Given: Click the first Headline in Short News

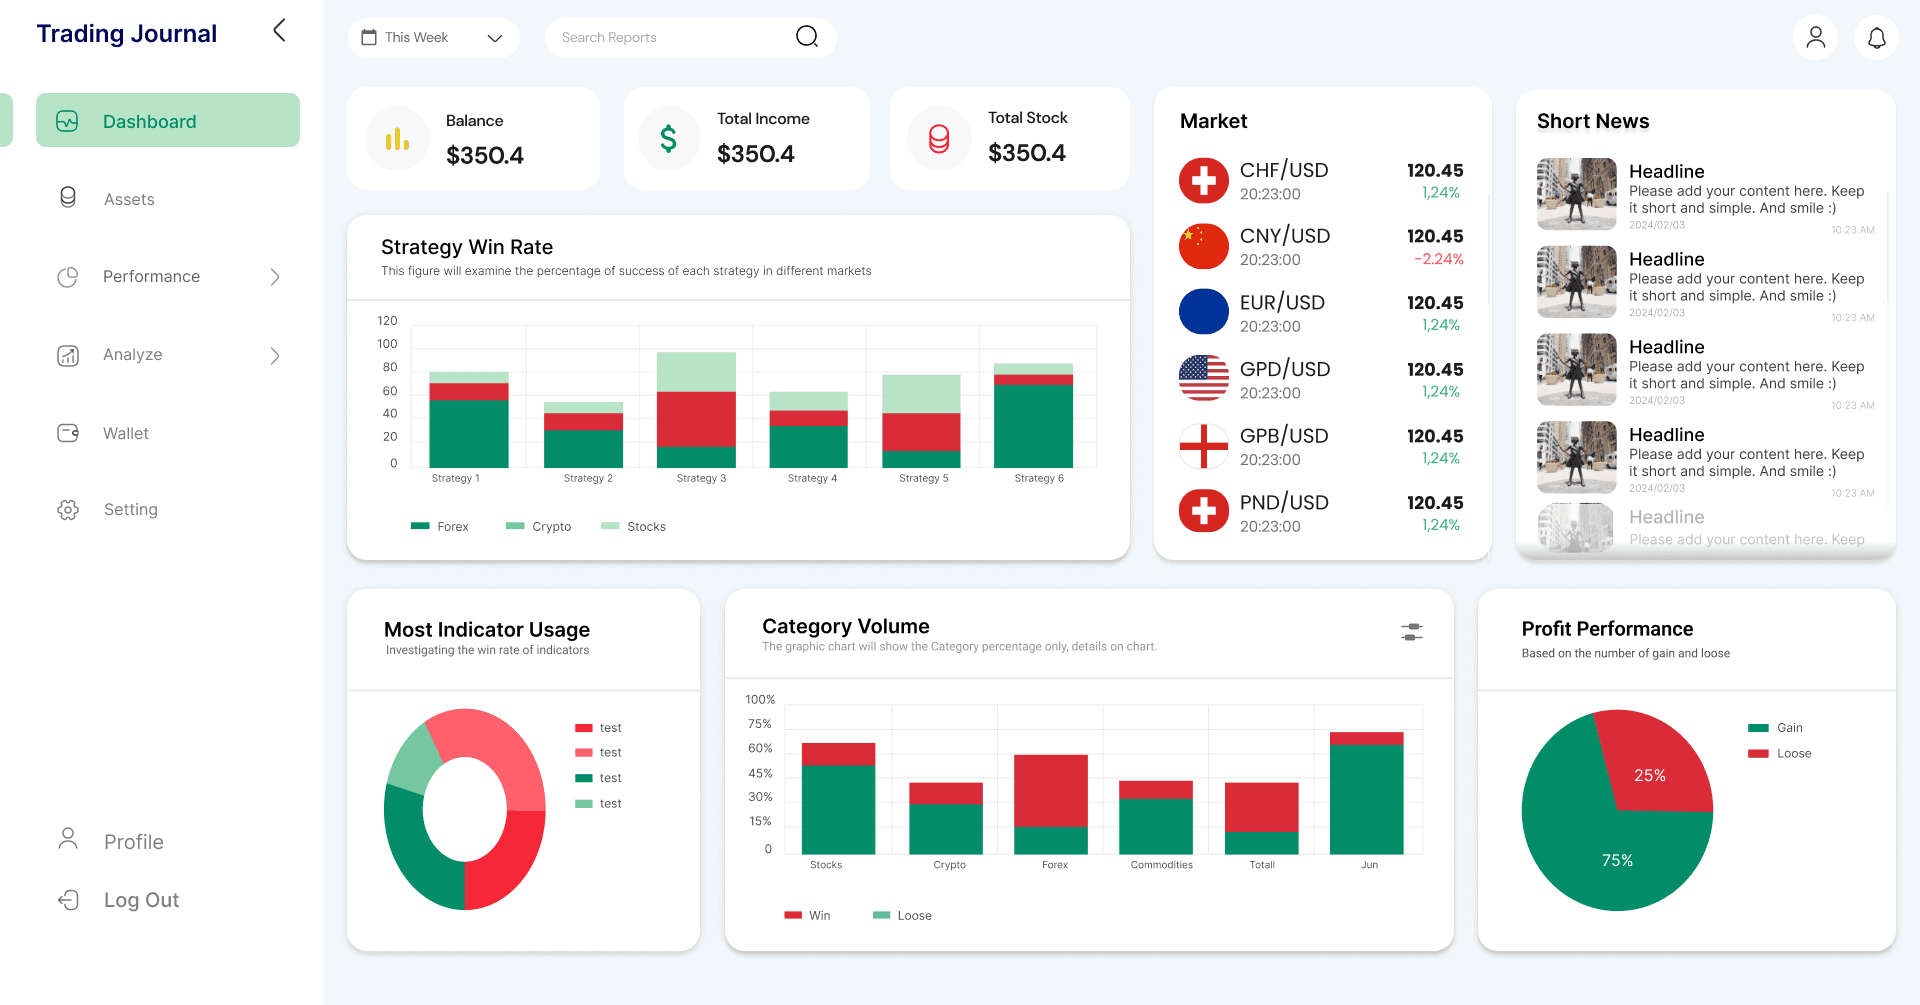Looking at the screenshot, I should click(1666, 171).
